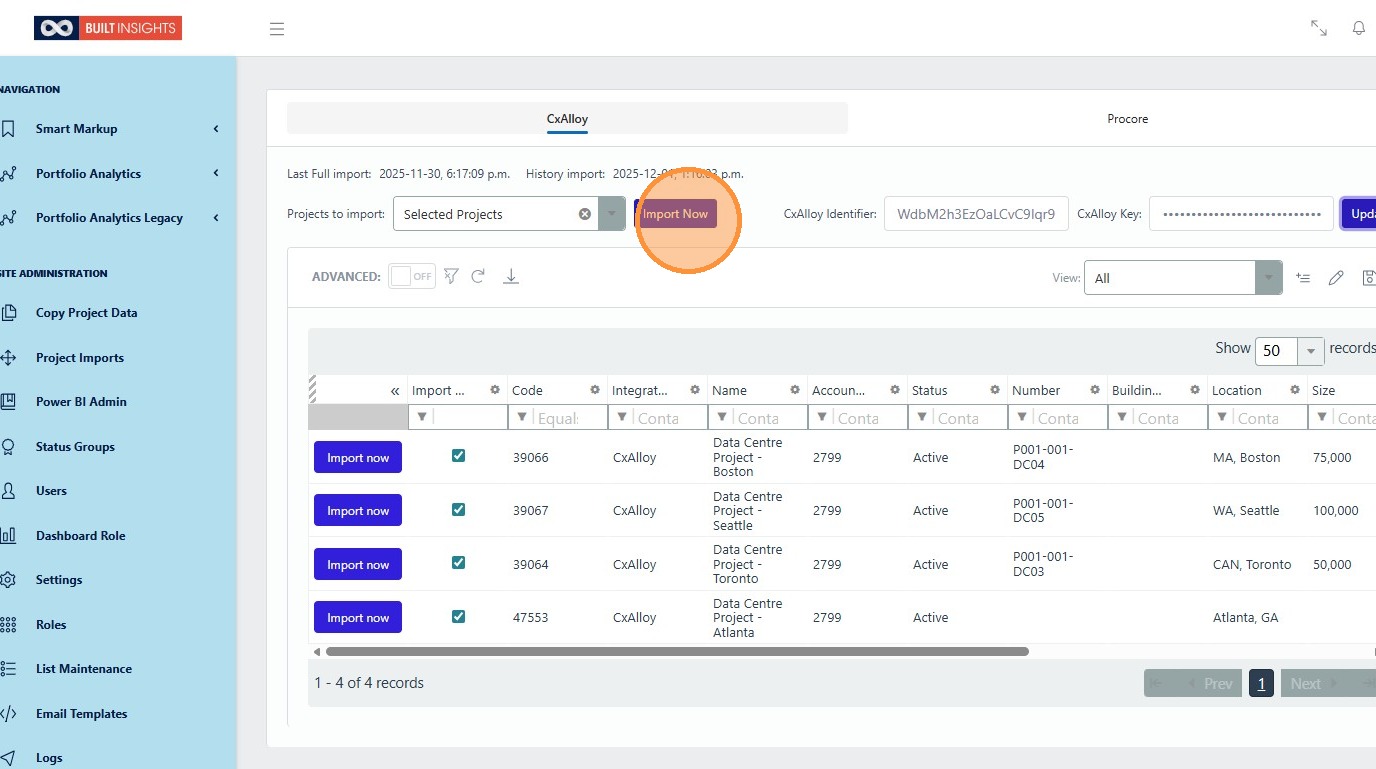
Task: Click the Dashboard Role bar chart icon
Action: point(8,536)
